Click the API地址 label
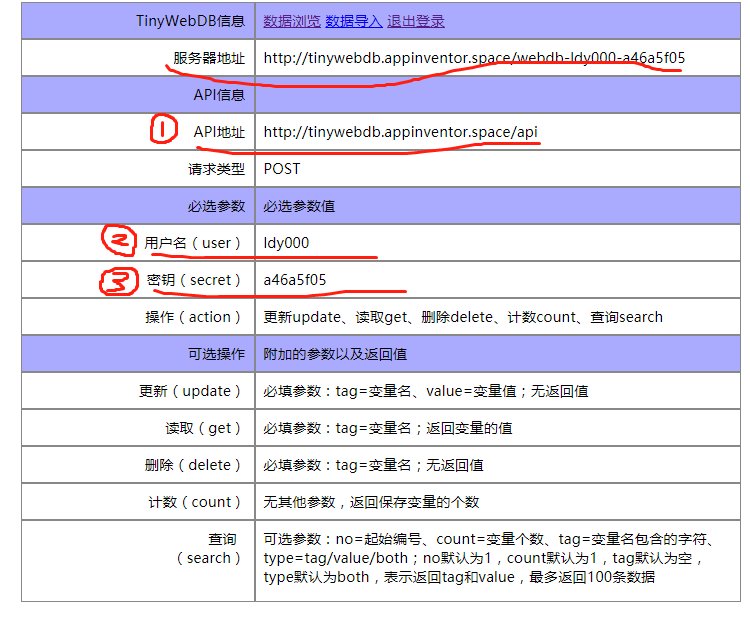 coord(219,132)
